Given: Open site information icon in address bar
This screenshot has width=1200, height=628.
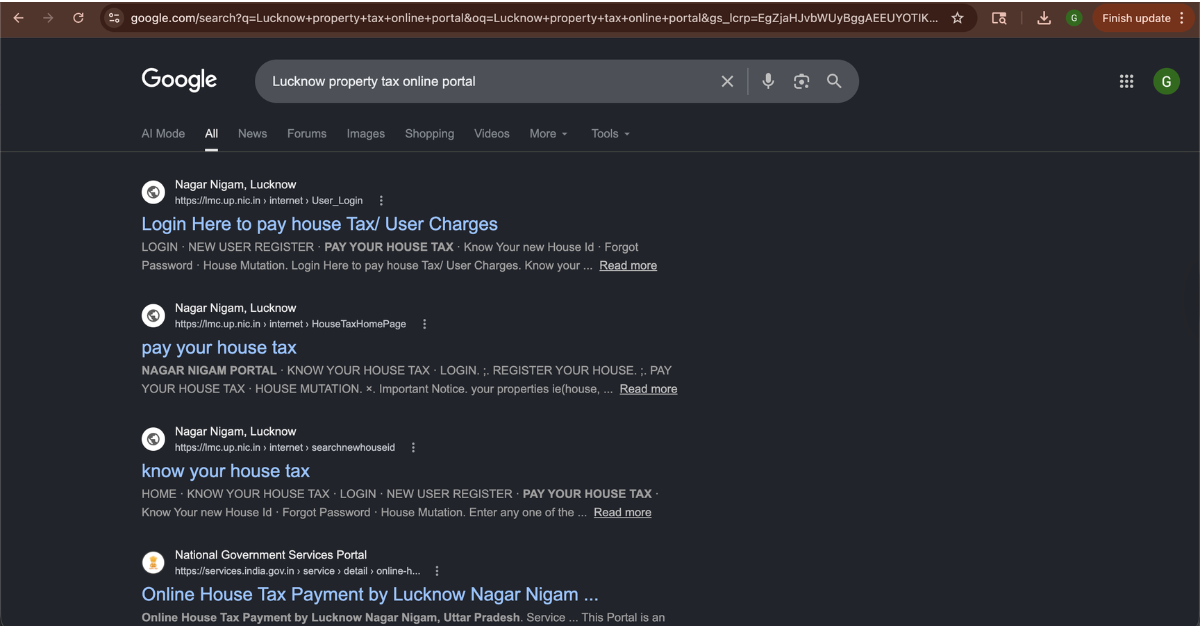Looking at the screenshot, I should 114,18.
